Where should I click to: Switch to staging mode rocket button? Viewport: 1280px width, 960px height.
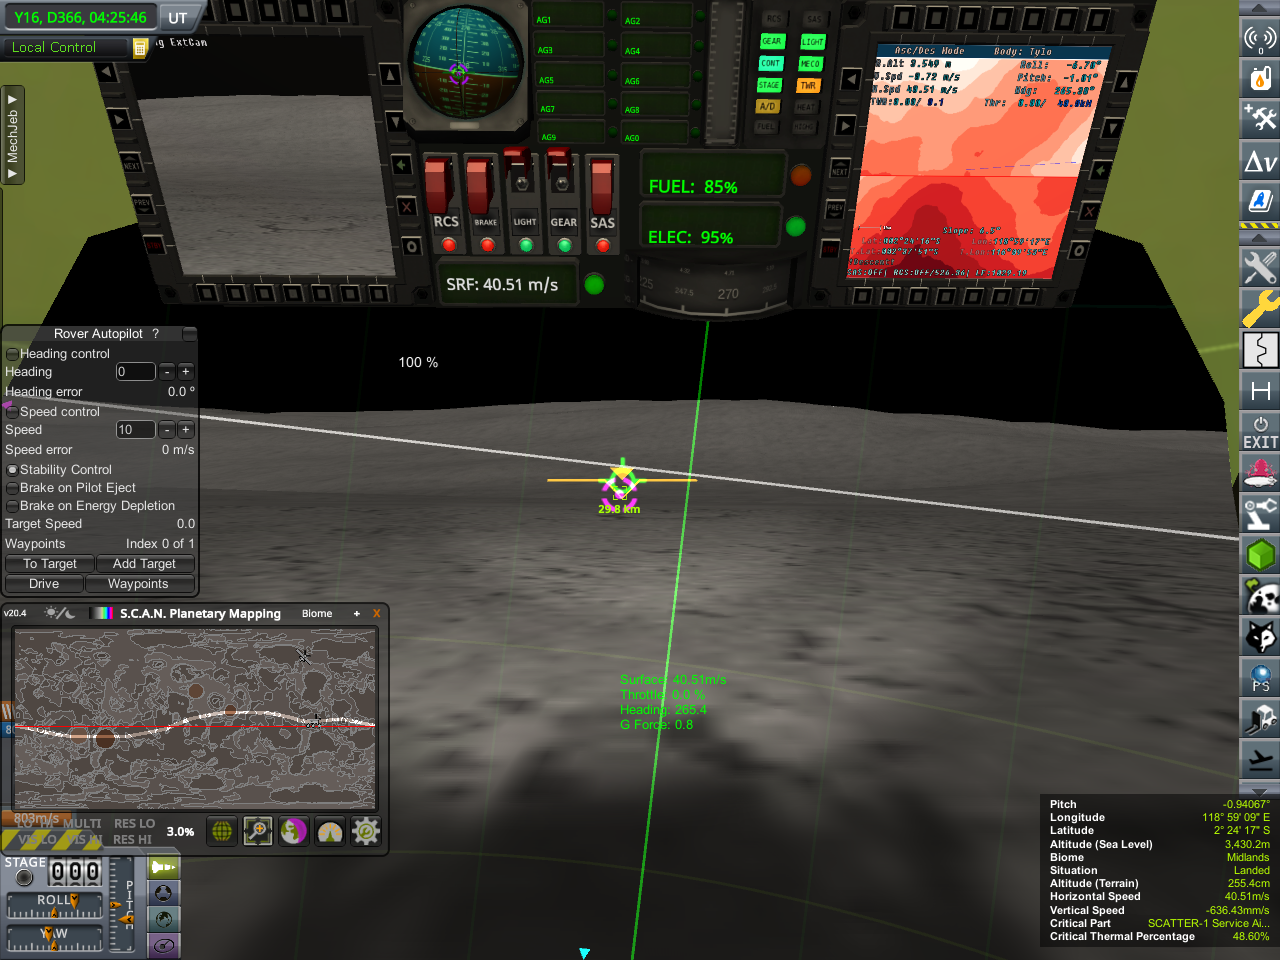(164, 867)
